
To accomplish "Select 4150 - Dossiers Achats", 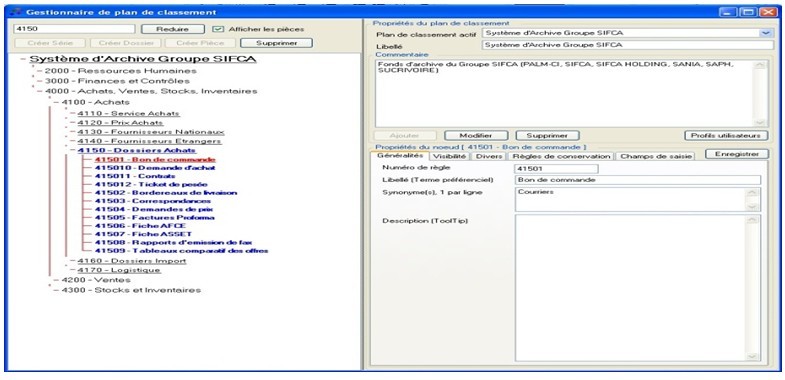I will (136, 150).
